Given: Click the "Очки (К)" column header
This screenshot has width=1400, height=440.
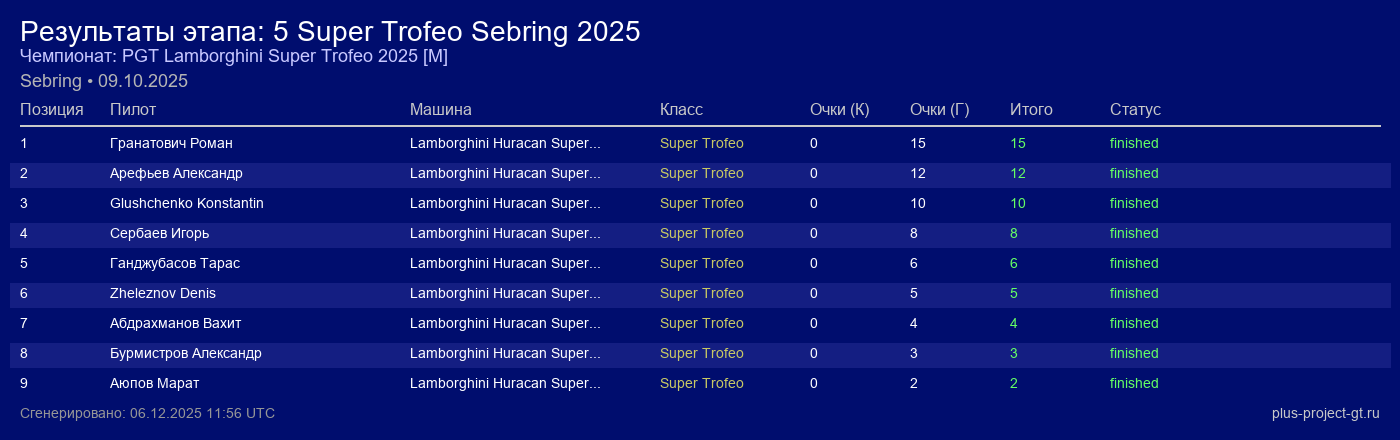Looking at the screenshot, I should (839, 109).
